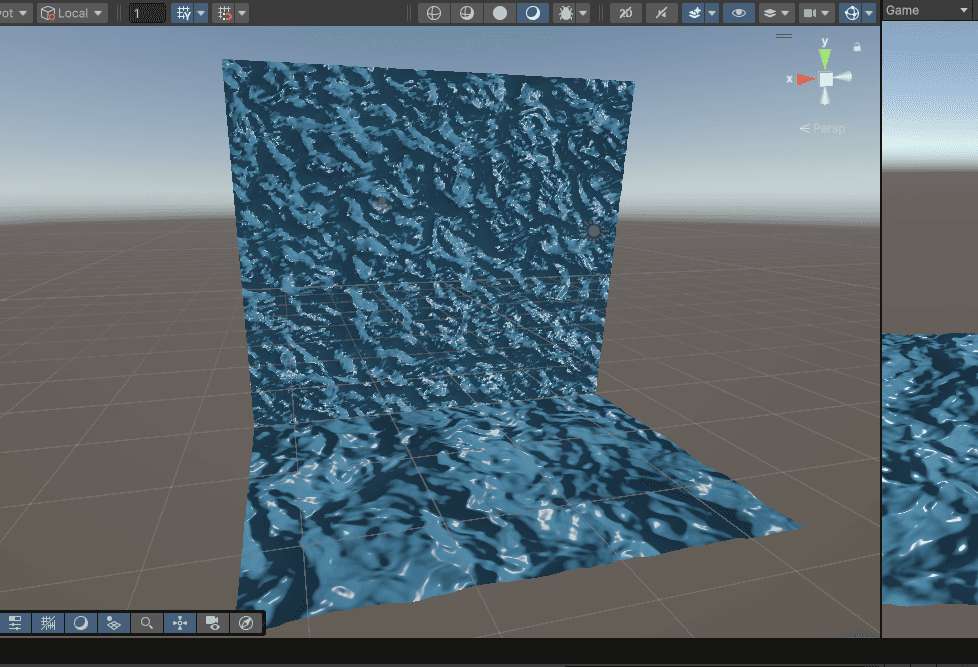
Task: Click the center cube of orientation gizmo
Action: point(826,79)
